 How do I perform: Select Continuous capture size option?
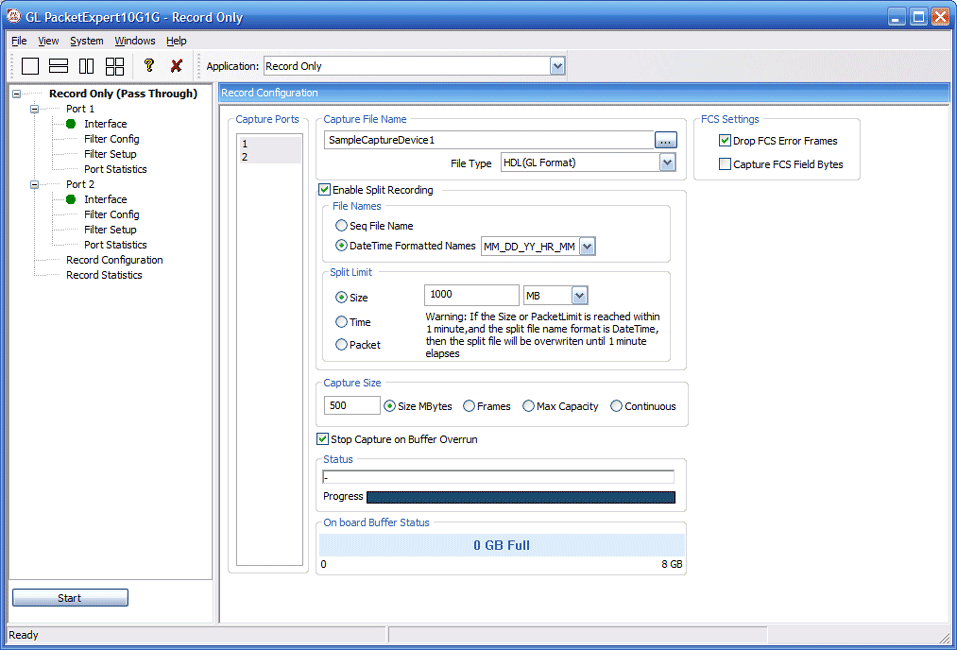[616, 406]
